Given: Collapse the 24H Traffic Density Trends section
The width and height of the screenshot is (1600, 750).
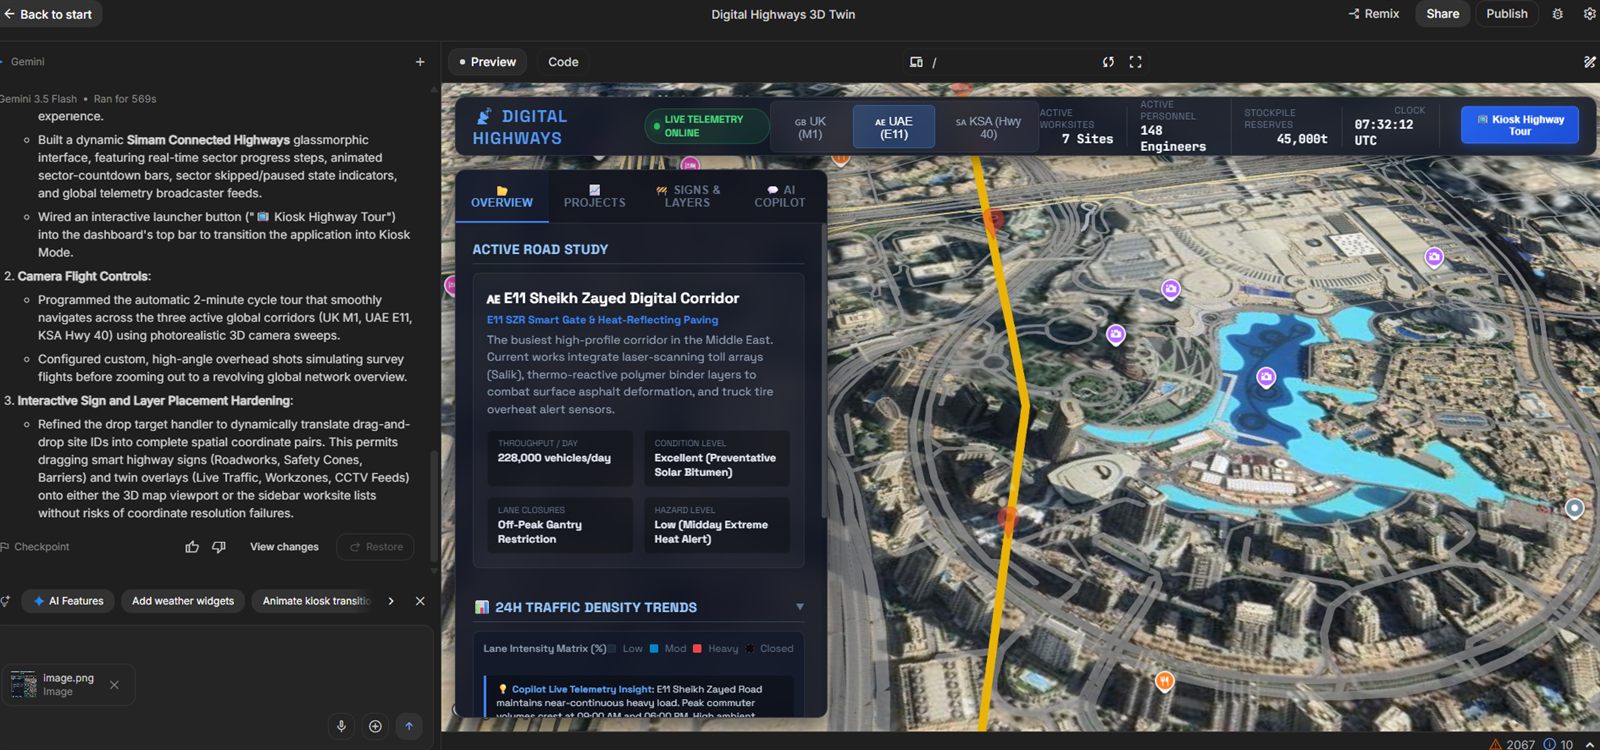Looking at the screenshot, I should coord(799,607).
